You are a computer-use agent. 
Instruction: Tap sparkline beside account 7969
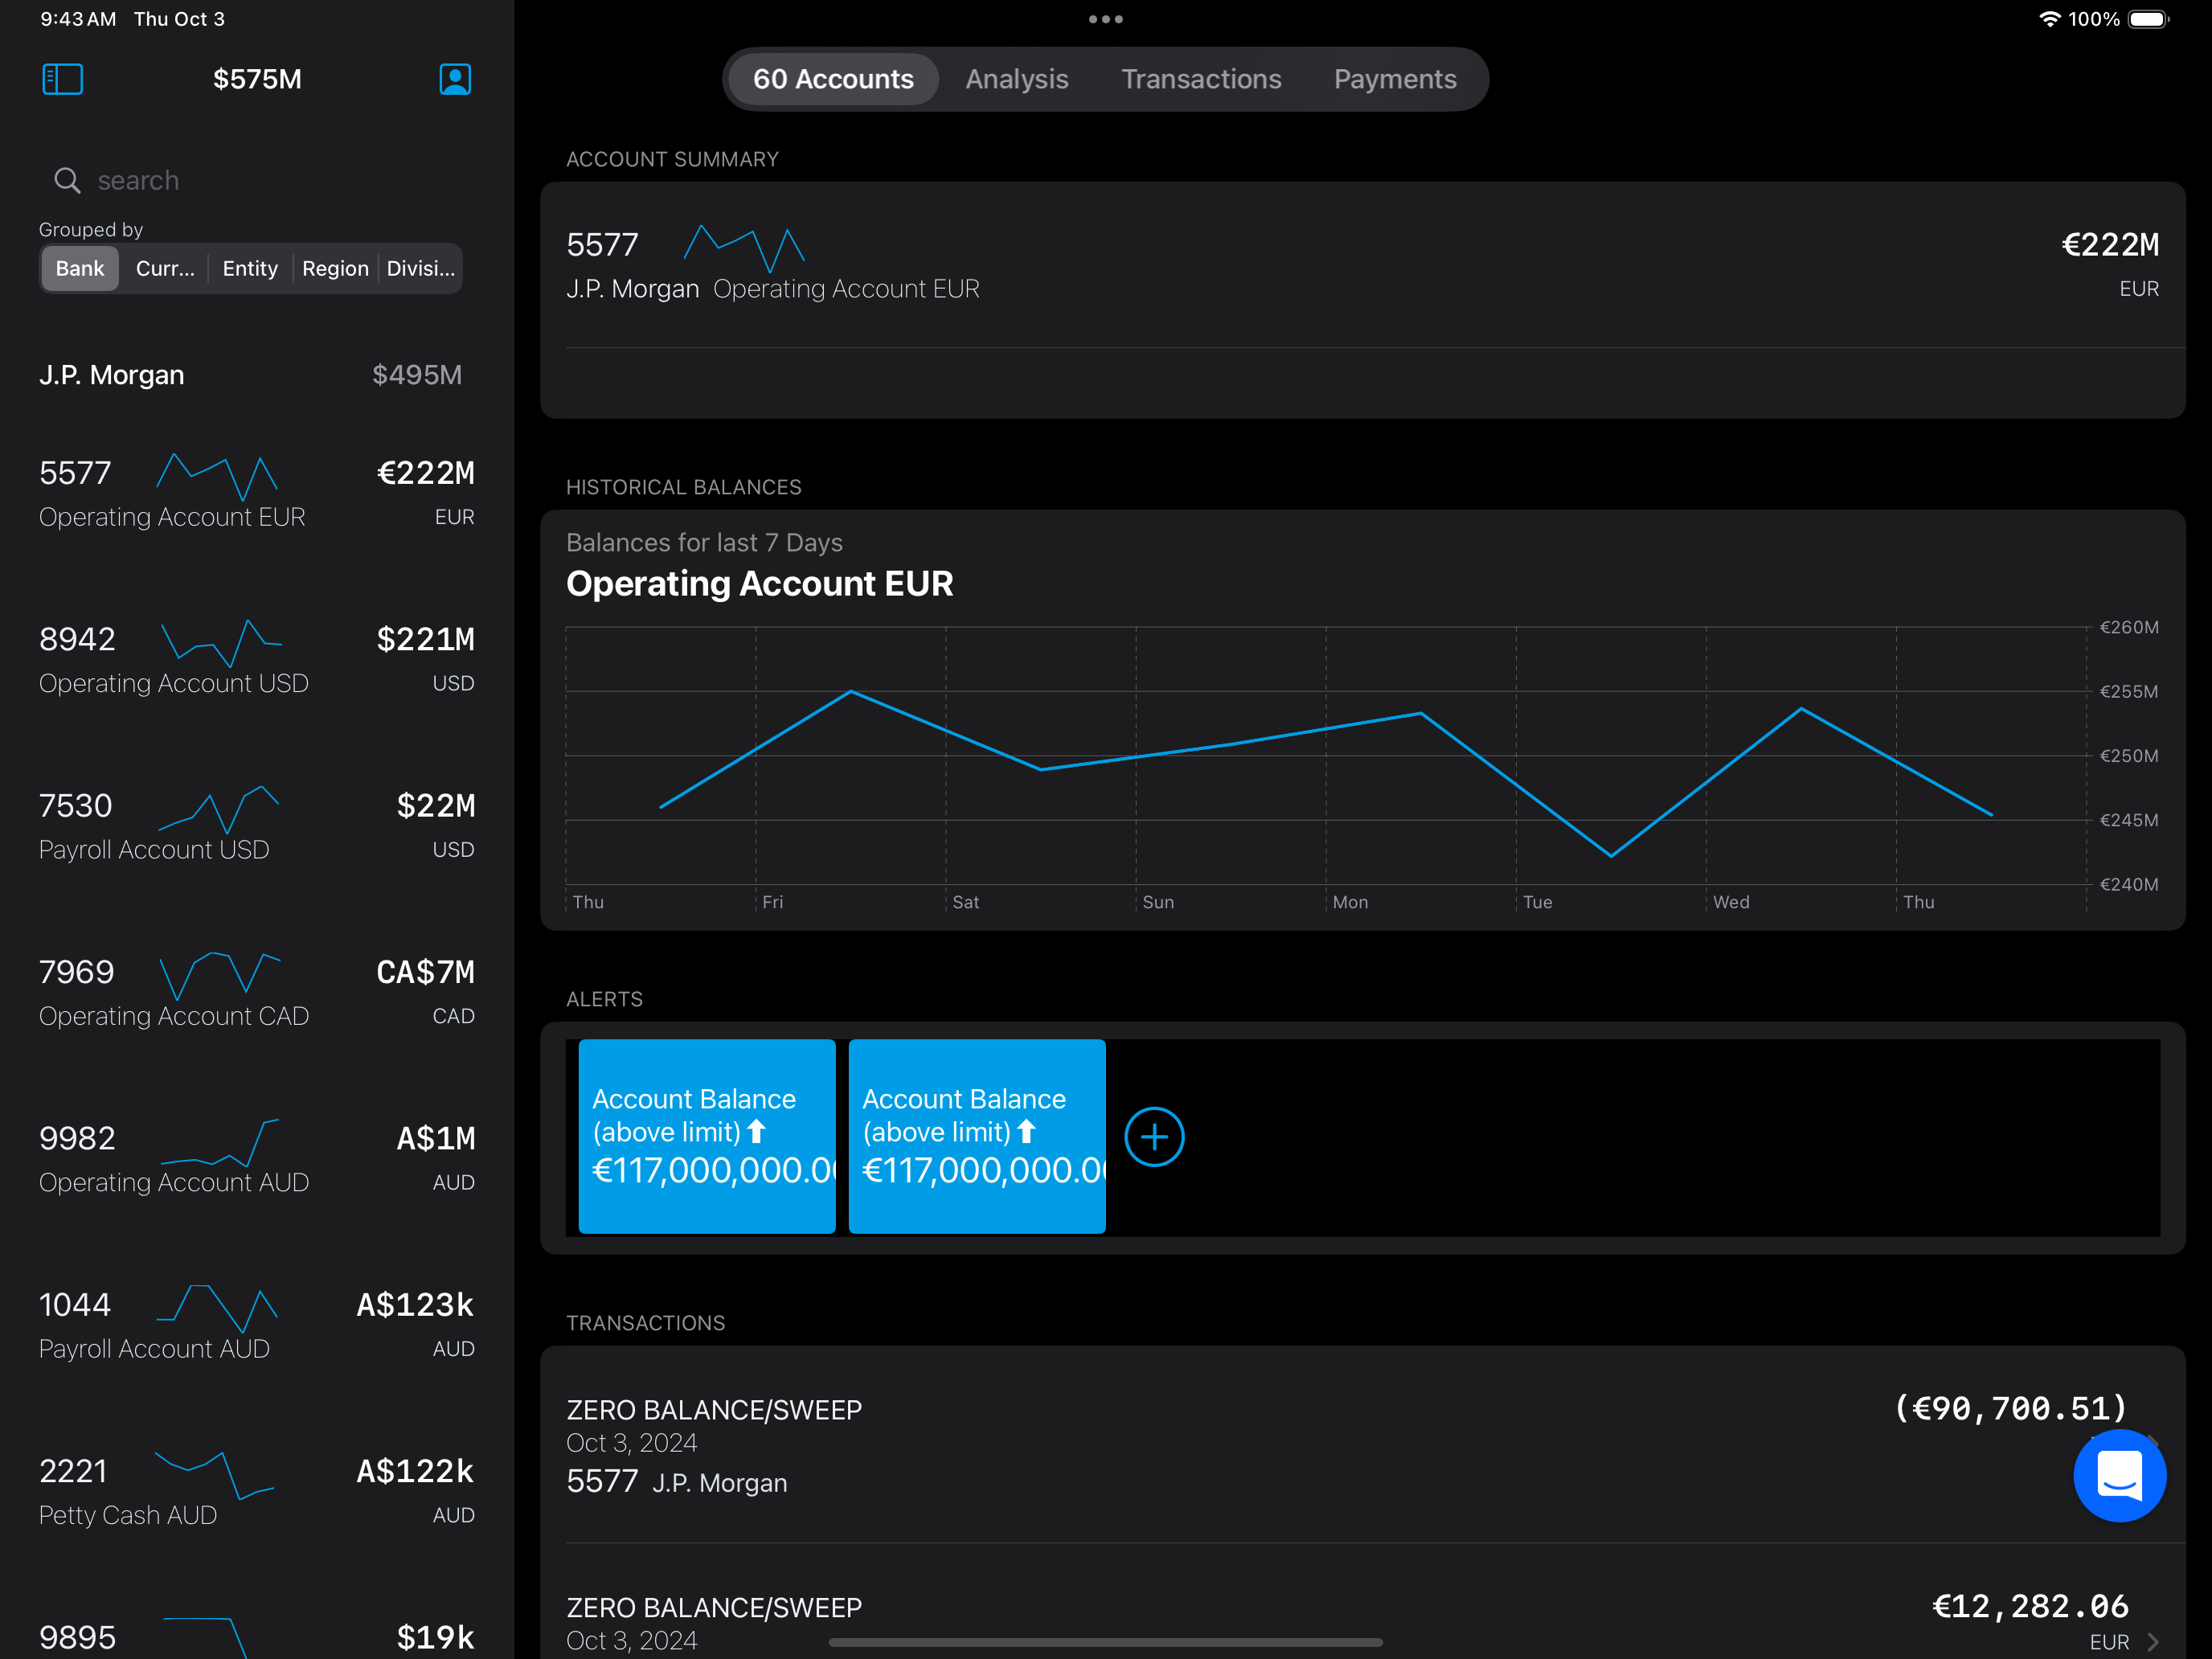[x=220, y=976]
